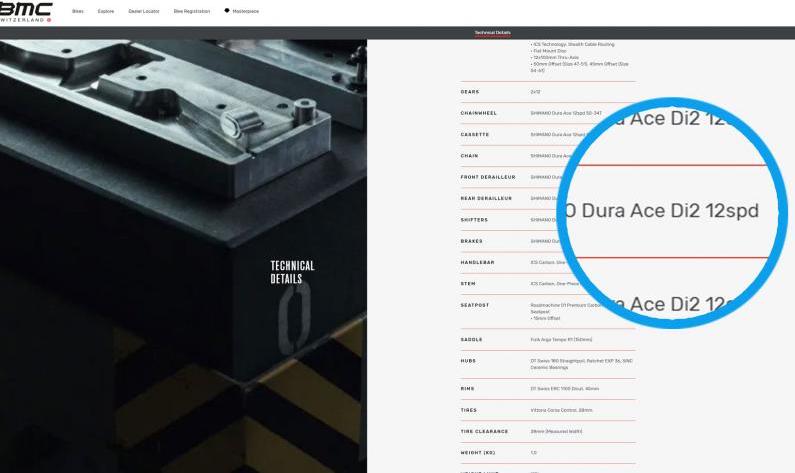Click the TIRES spec label
The width and height of the screenshot is (795, 473).
[468, 410]
